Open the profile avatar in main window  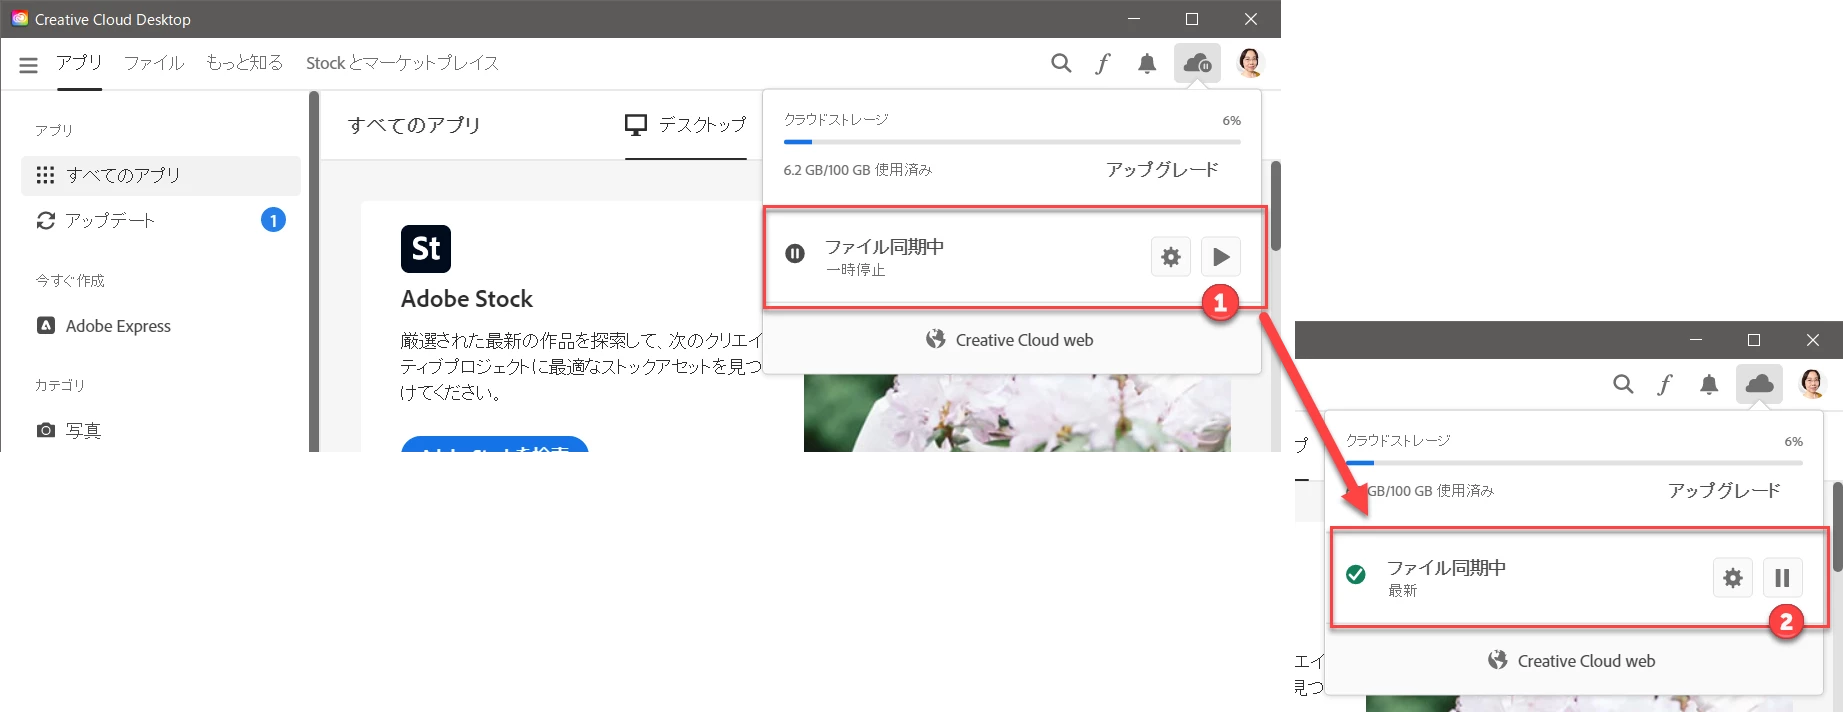click(x=1250, y=63)
